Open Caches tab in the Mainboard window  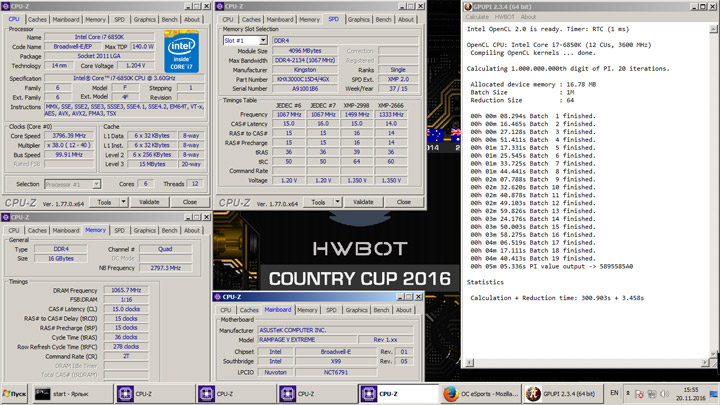pos(249,310)
